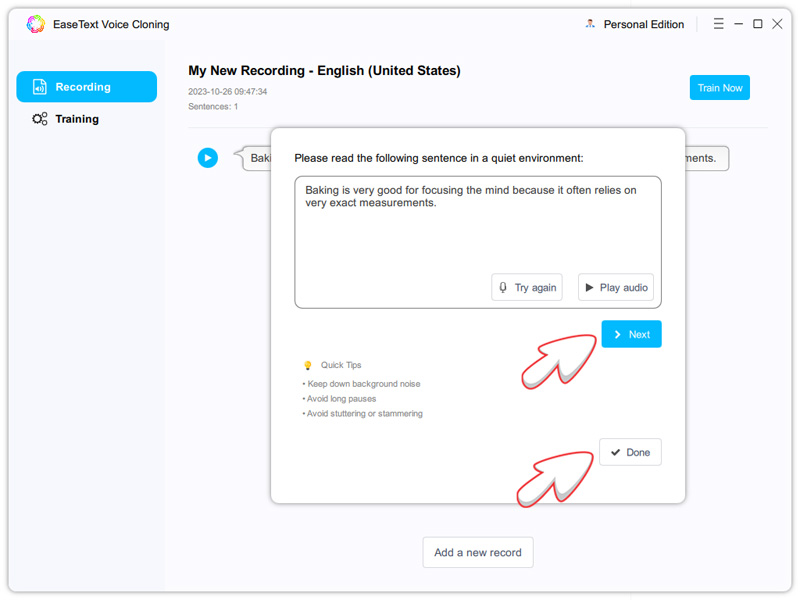
Task: Minimize the EaseText window
Action: [x=738, y=24]
